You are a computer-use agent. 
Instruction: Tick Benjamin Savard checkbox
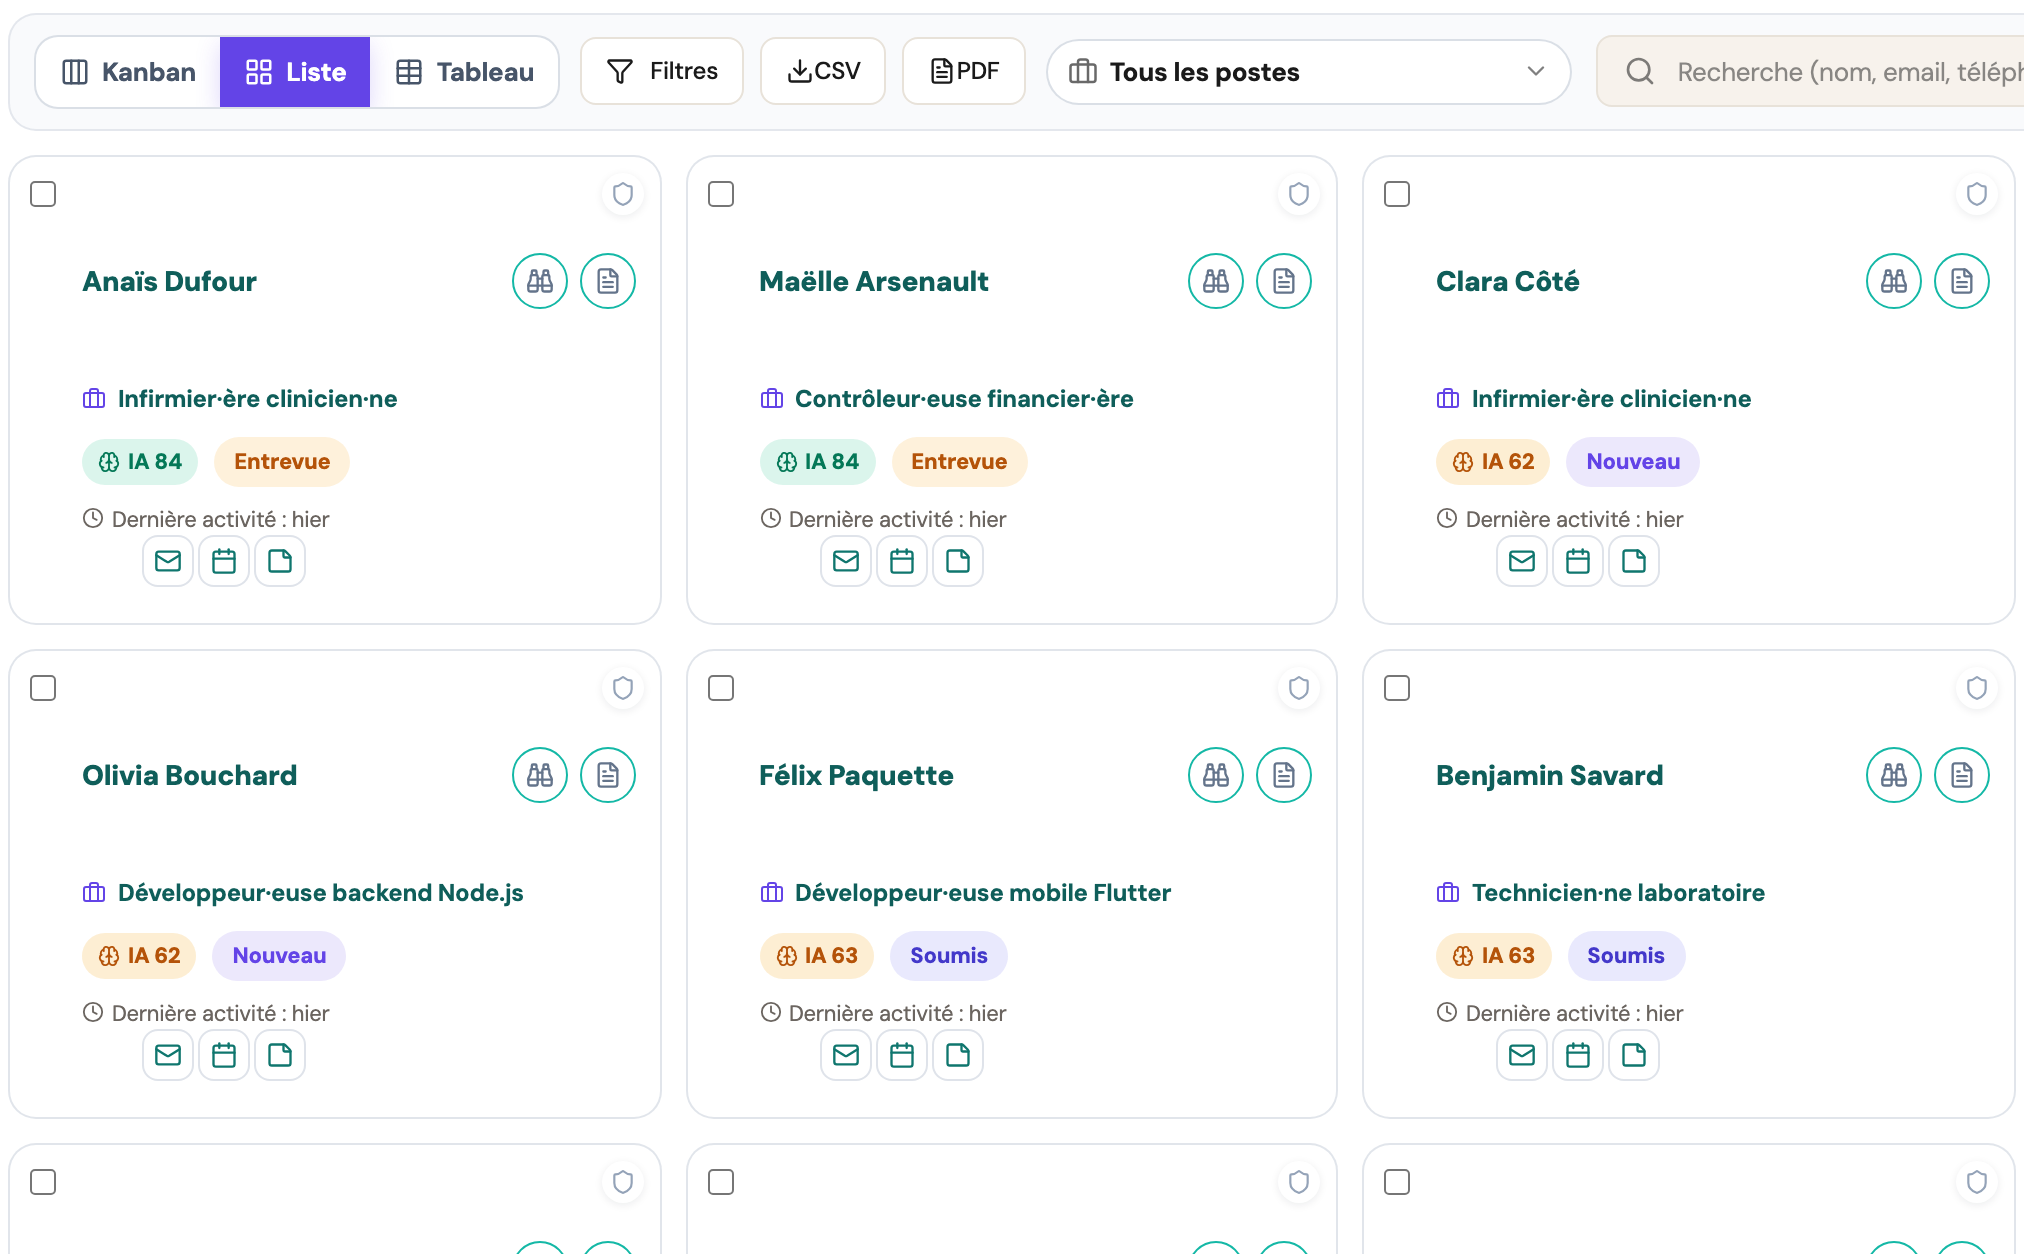(x=1397, y=688)
